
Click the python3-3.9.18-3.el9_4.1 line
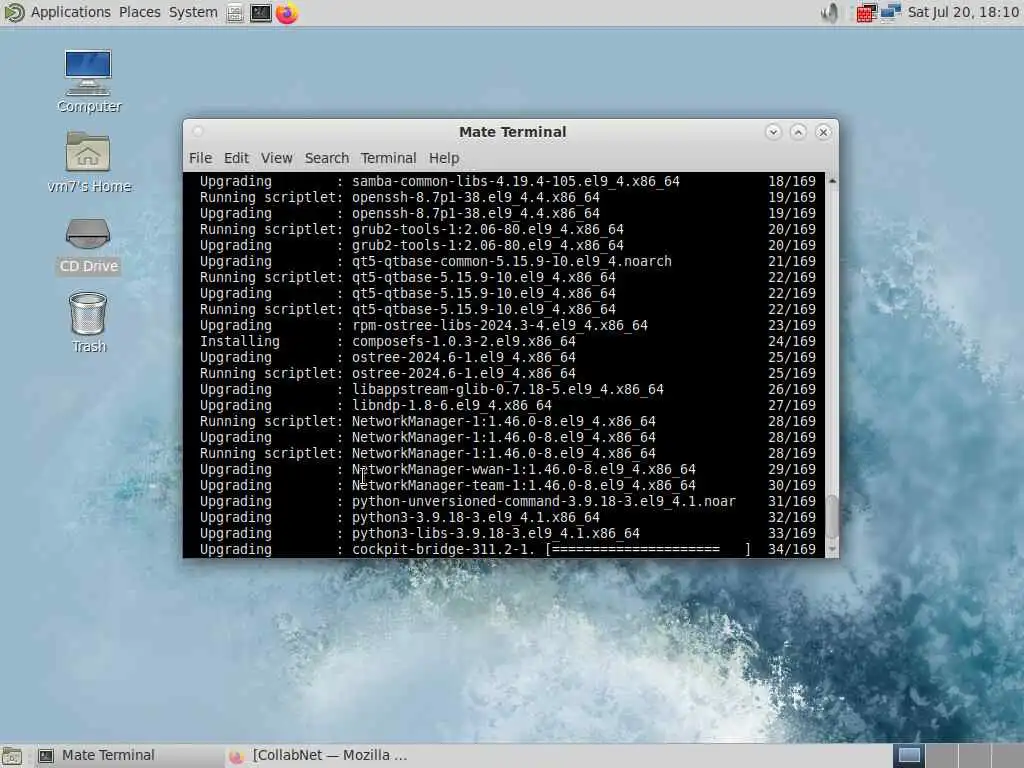[507, 517]
